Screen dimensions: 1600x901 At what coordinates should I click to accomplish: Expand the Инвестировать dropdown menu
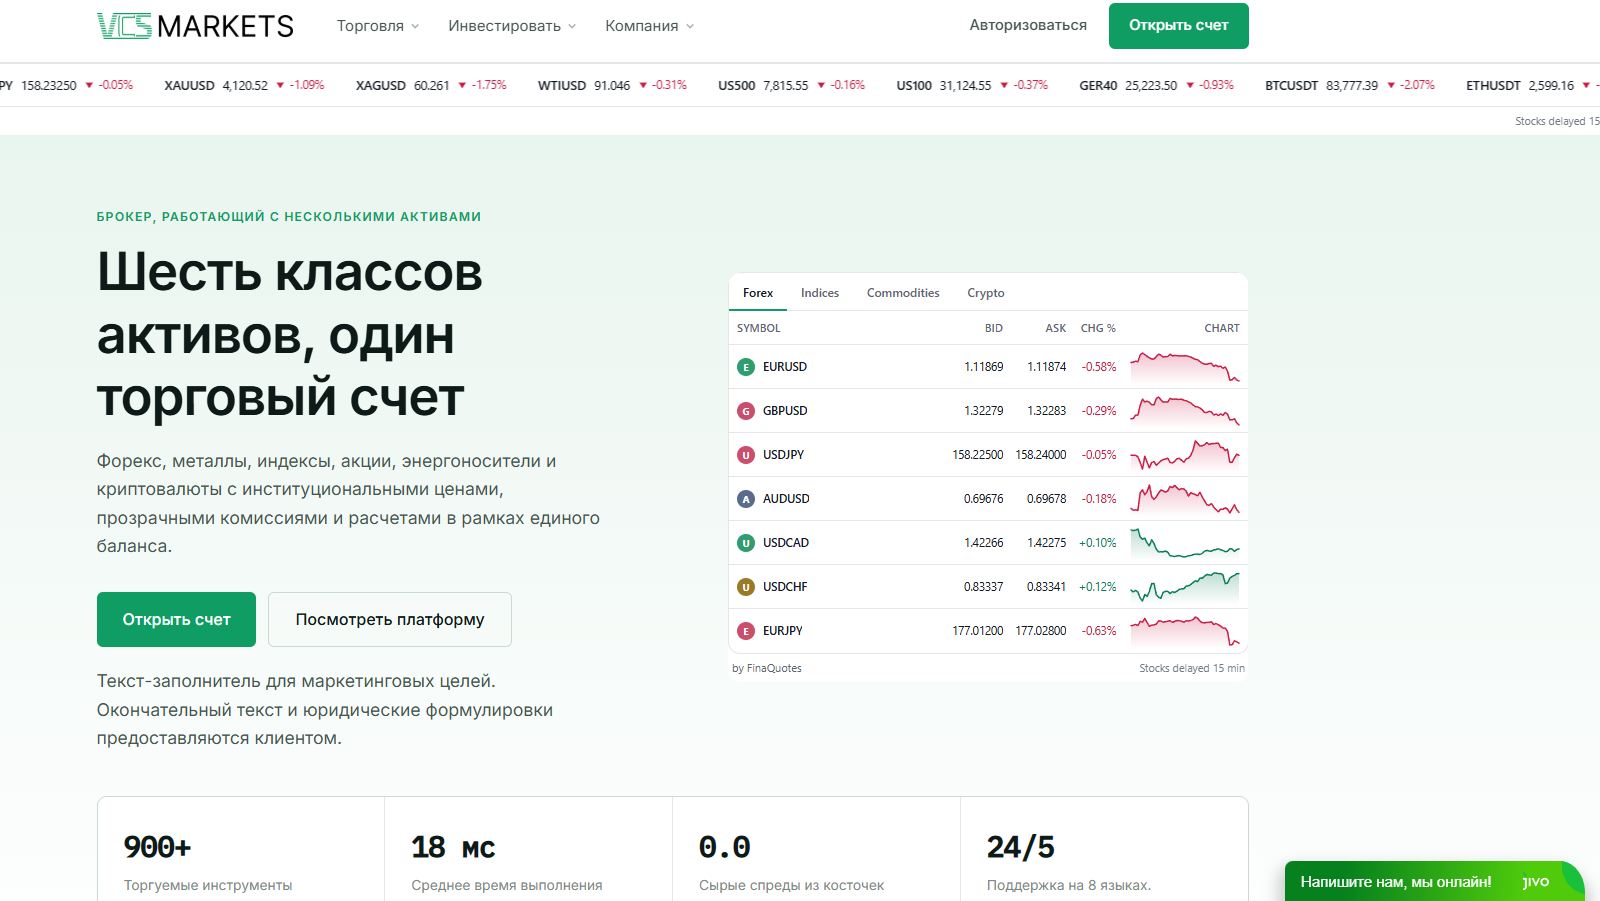point(512,26)
